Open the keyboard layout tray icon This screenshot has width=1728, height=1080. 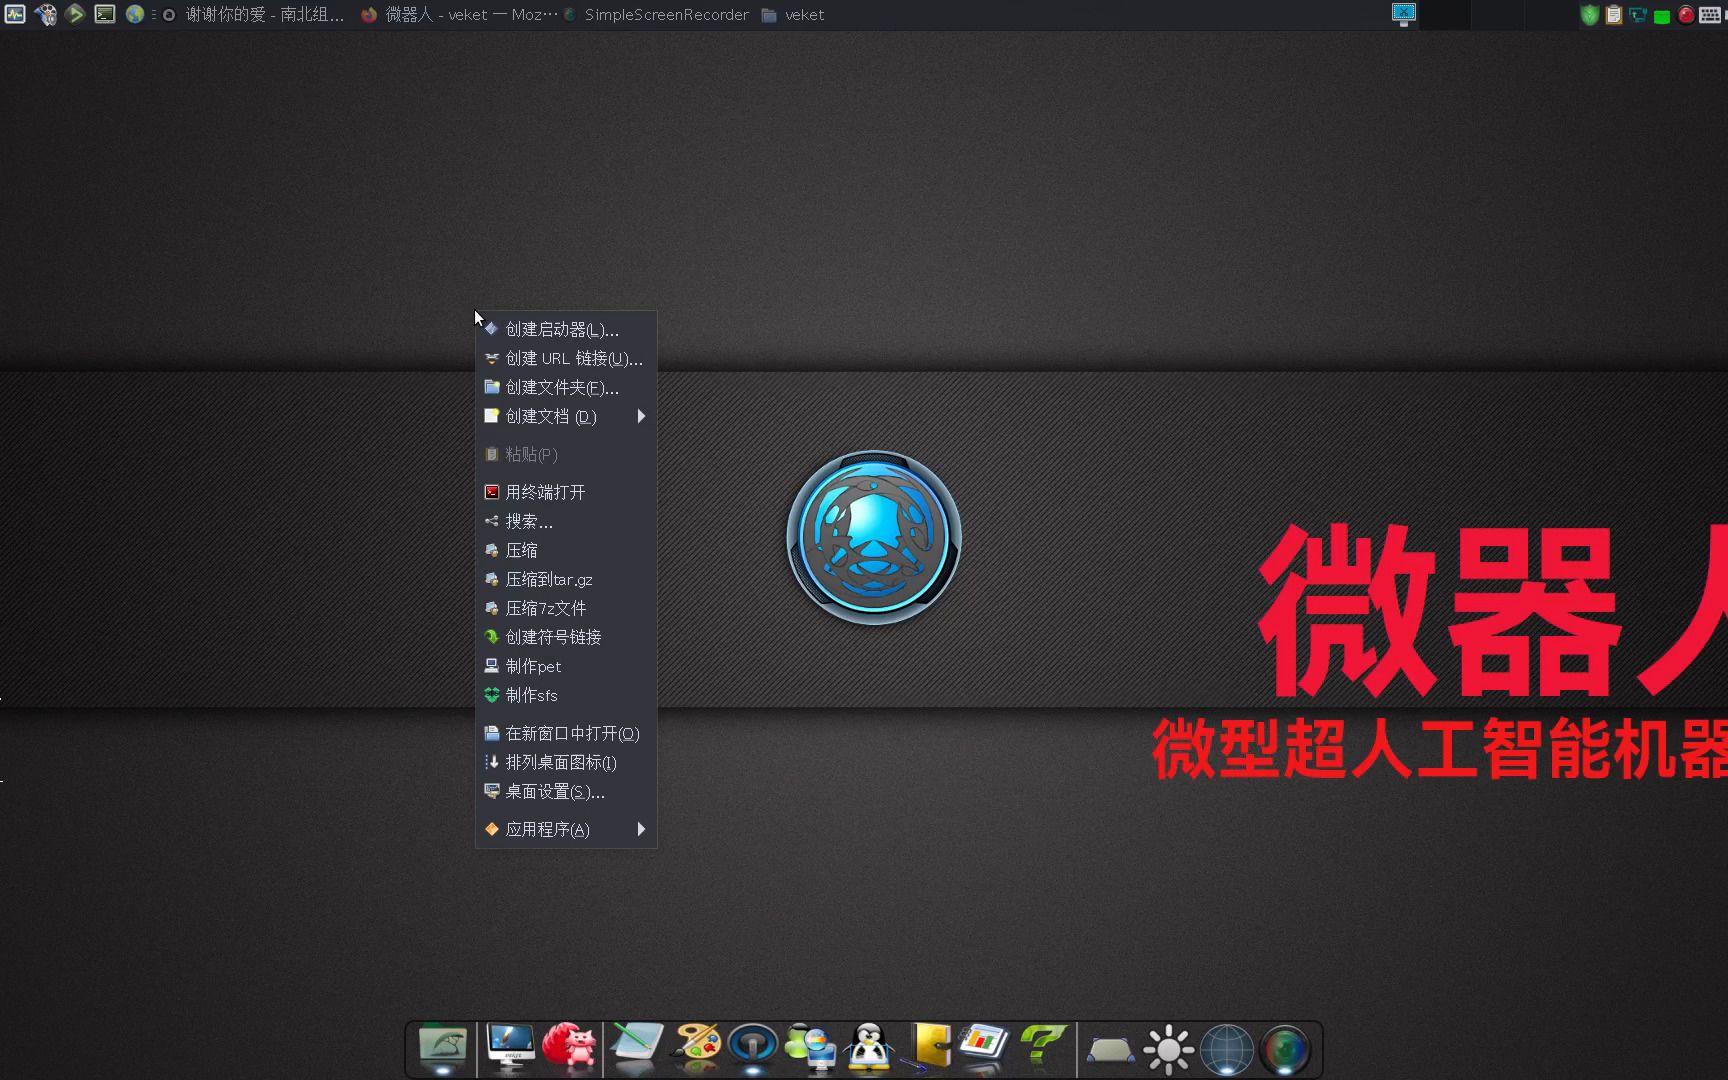pos(1710,15)
